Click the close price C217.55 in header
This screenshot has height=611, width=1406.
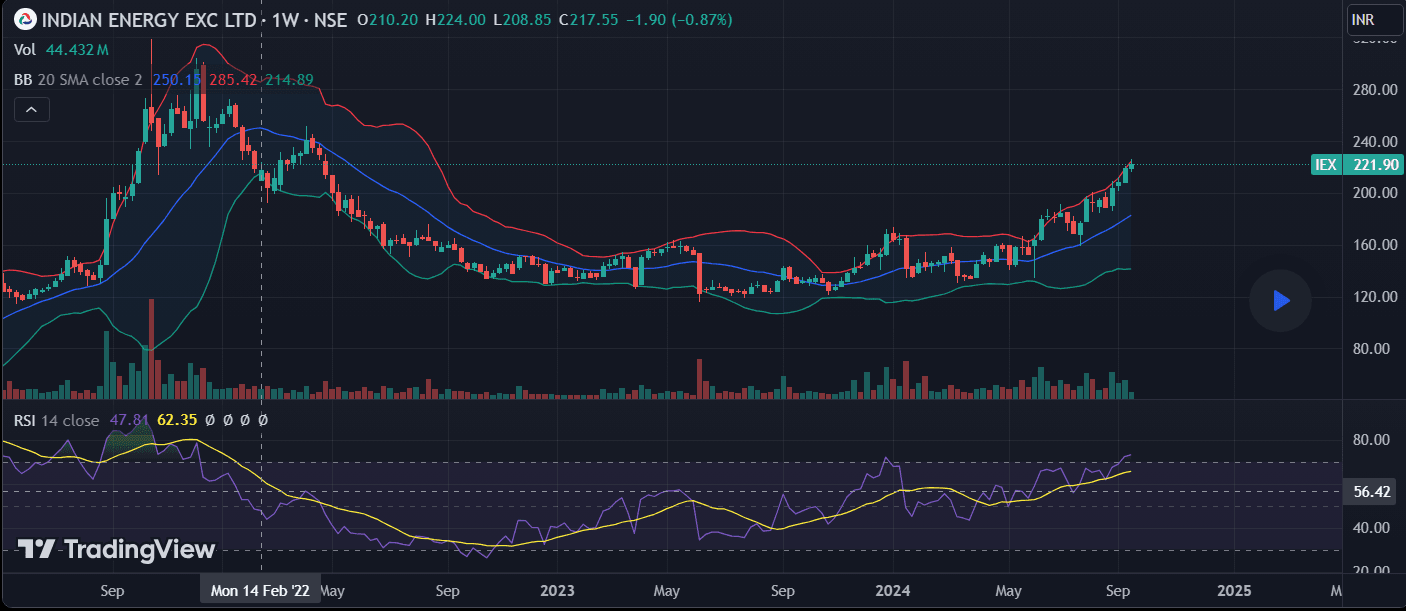point(588,19)
